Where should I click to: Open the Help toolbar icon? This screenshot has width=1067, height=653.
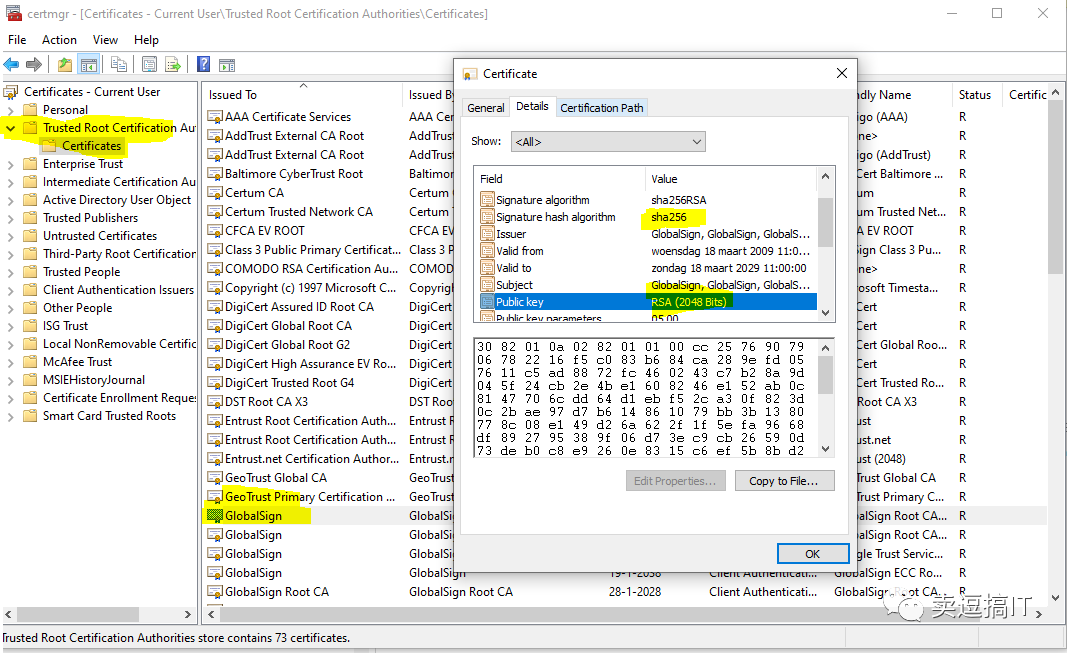pos(203,64)
